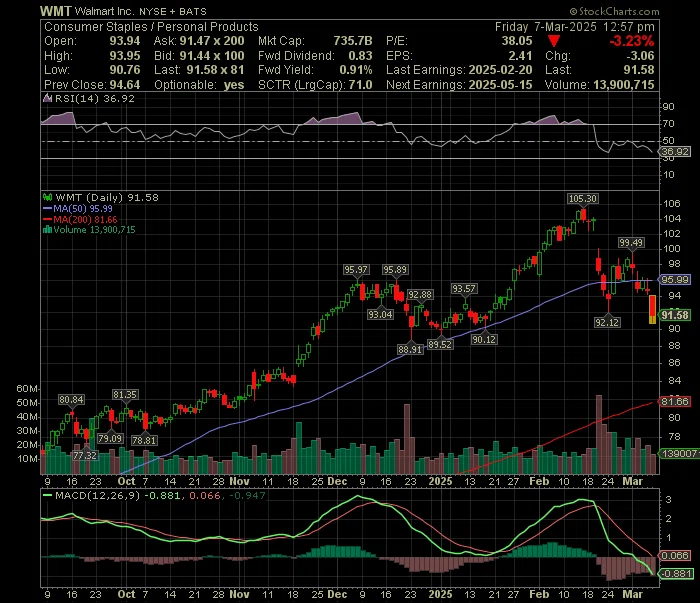This screenshot has height=603, width=700.
Task: Click the 36.92 RSI tag on the right axis
Action: tap(675, 151)
